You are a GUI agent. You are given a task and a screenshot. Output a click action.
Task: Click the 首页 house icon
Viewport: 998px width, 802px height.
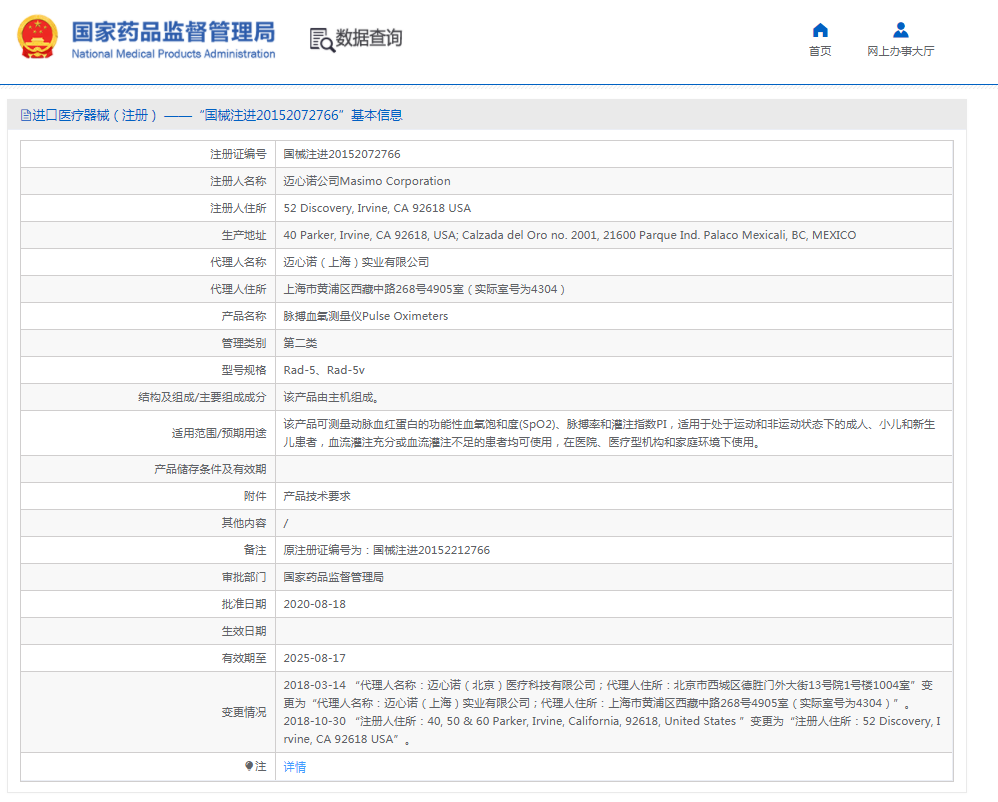point(820,30)
